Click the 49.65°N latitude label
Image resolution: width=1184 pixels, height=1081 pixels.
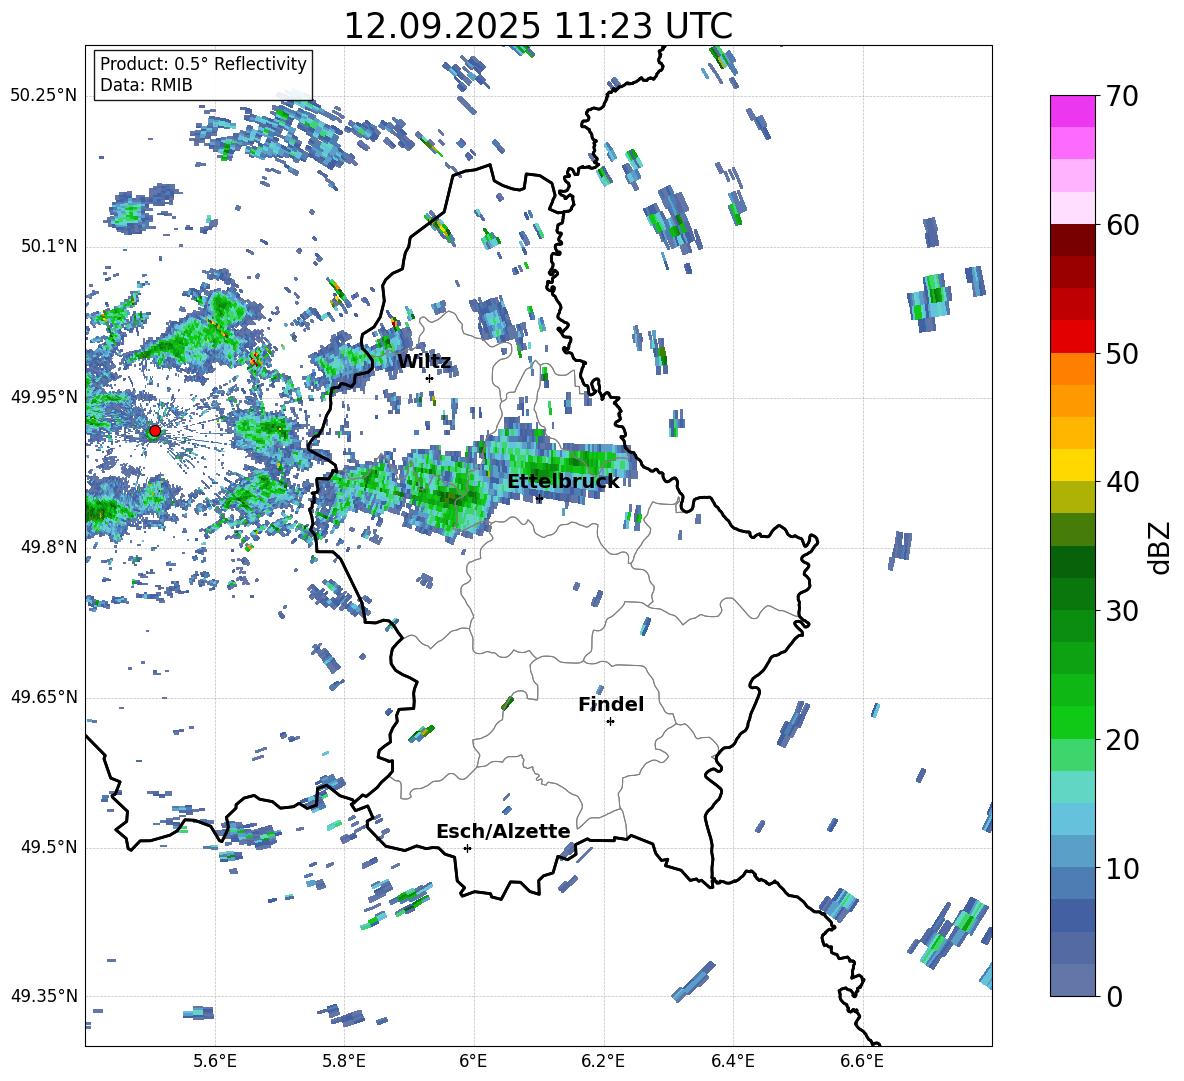coord(44,697)
